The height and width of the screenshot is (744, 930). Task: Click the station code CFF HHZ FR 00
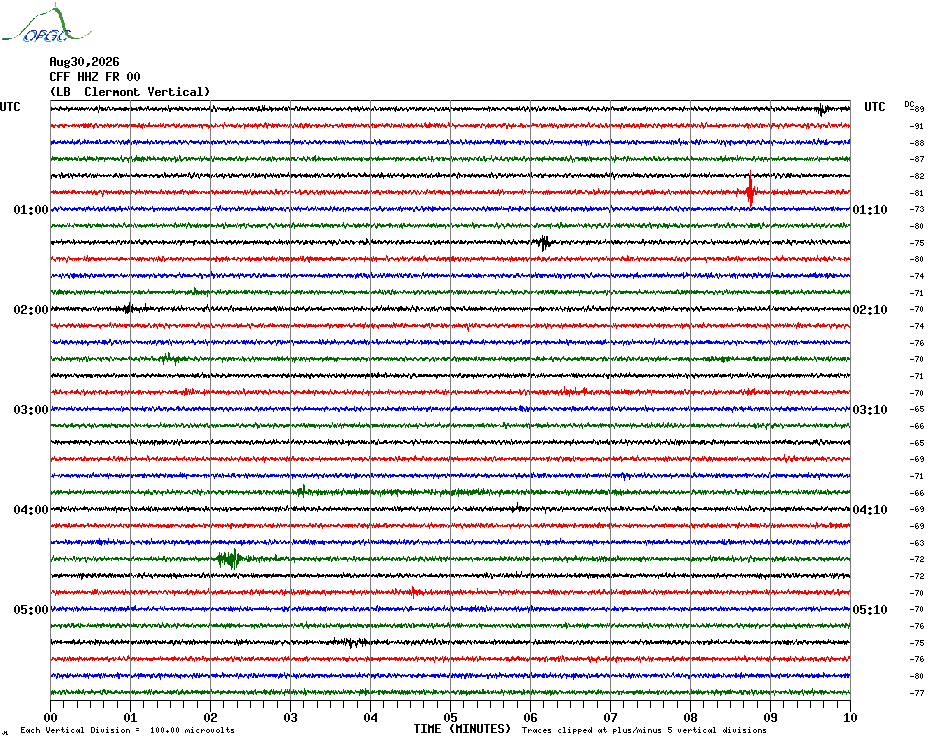pyautogui.click(x=95, y=77)
